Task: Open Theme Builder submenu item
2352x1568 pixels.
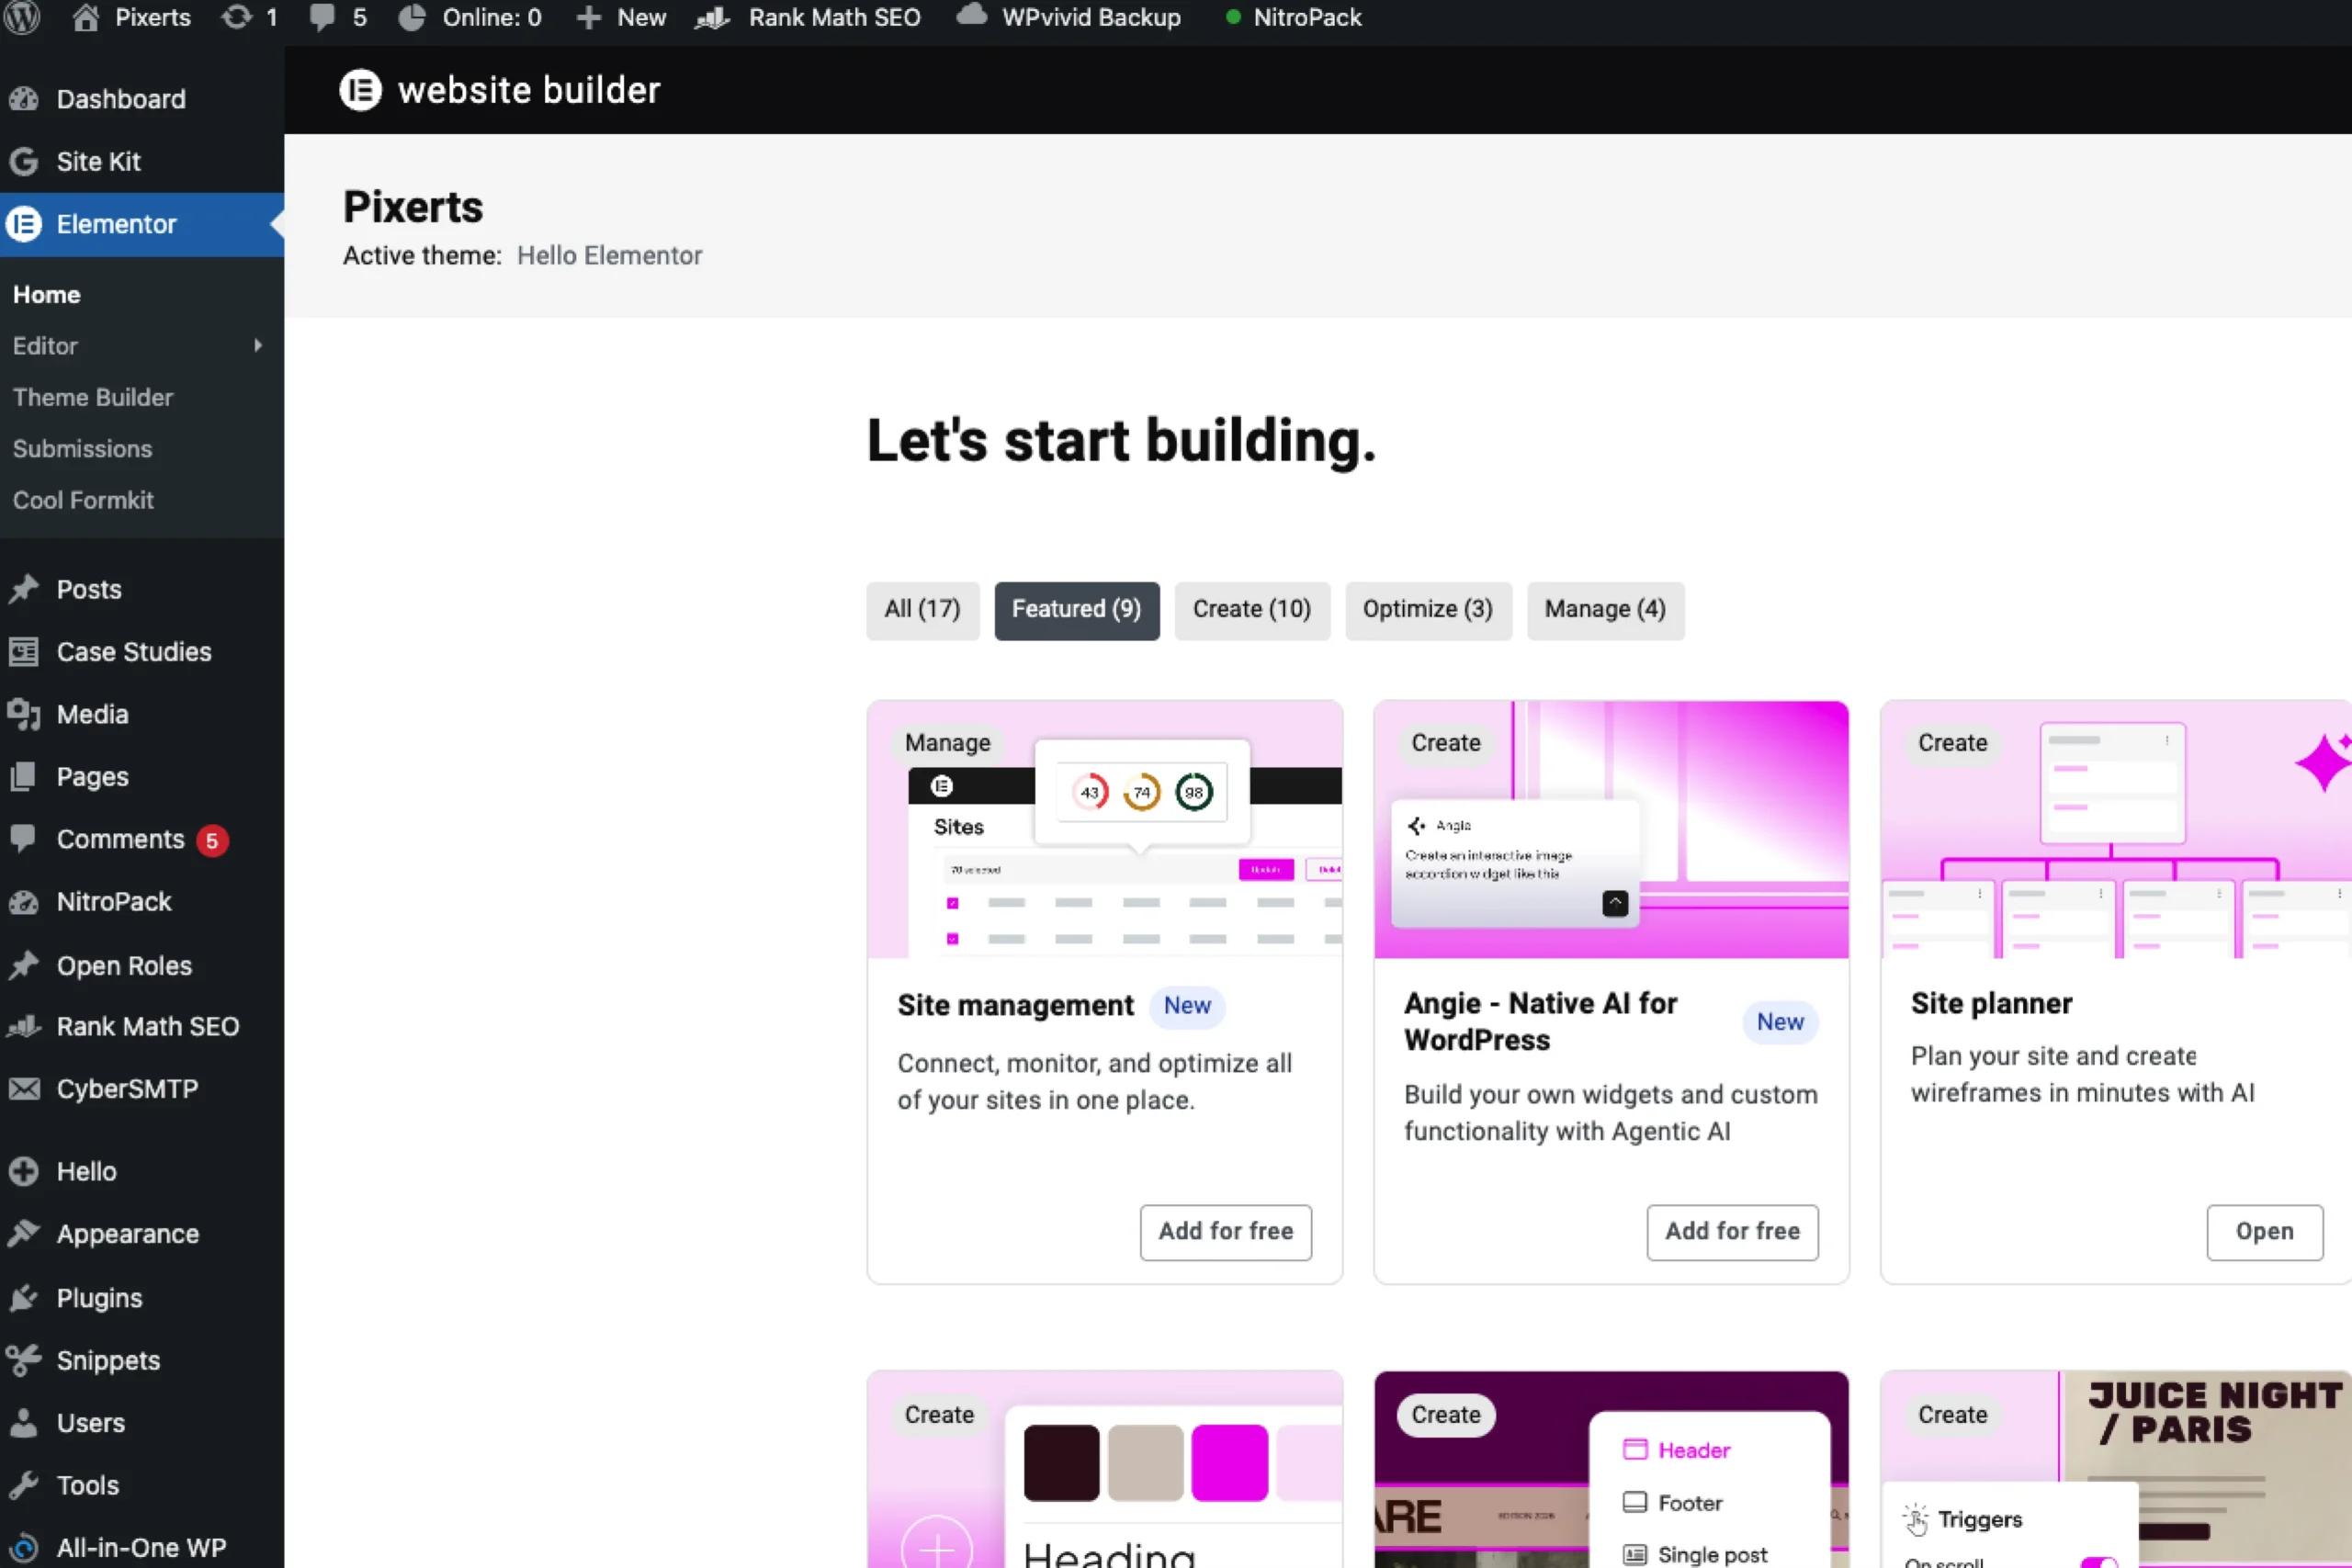Action: pyautogui.click(x=93, y=397)
